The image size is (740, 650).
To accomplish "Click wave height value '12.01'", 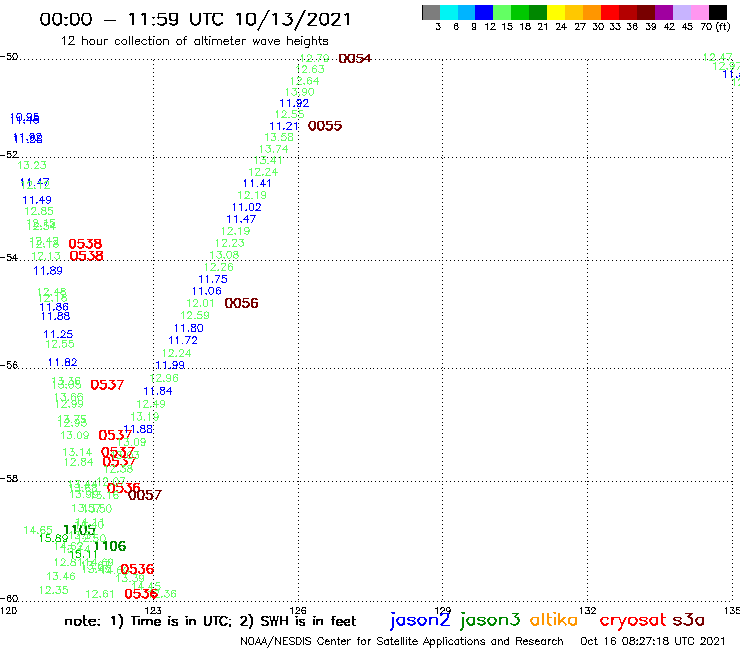I will [201, 303].
